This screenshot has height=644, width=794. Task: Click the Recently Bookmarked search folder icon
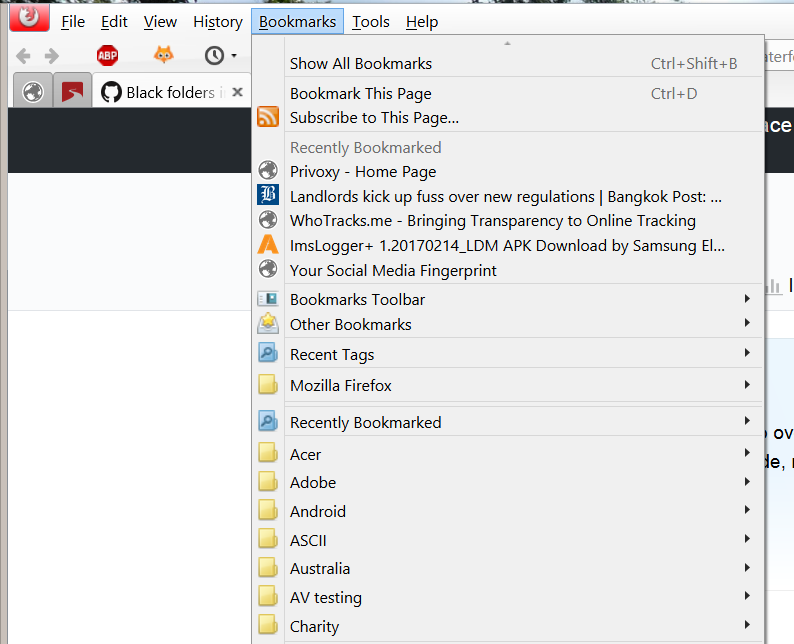(268, 421)
